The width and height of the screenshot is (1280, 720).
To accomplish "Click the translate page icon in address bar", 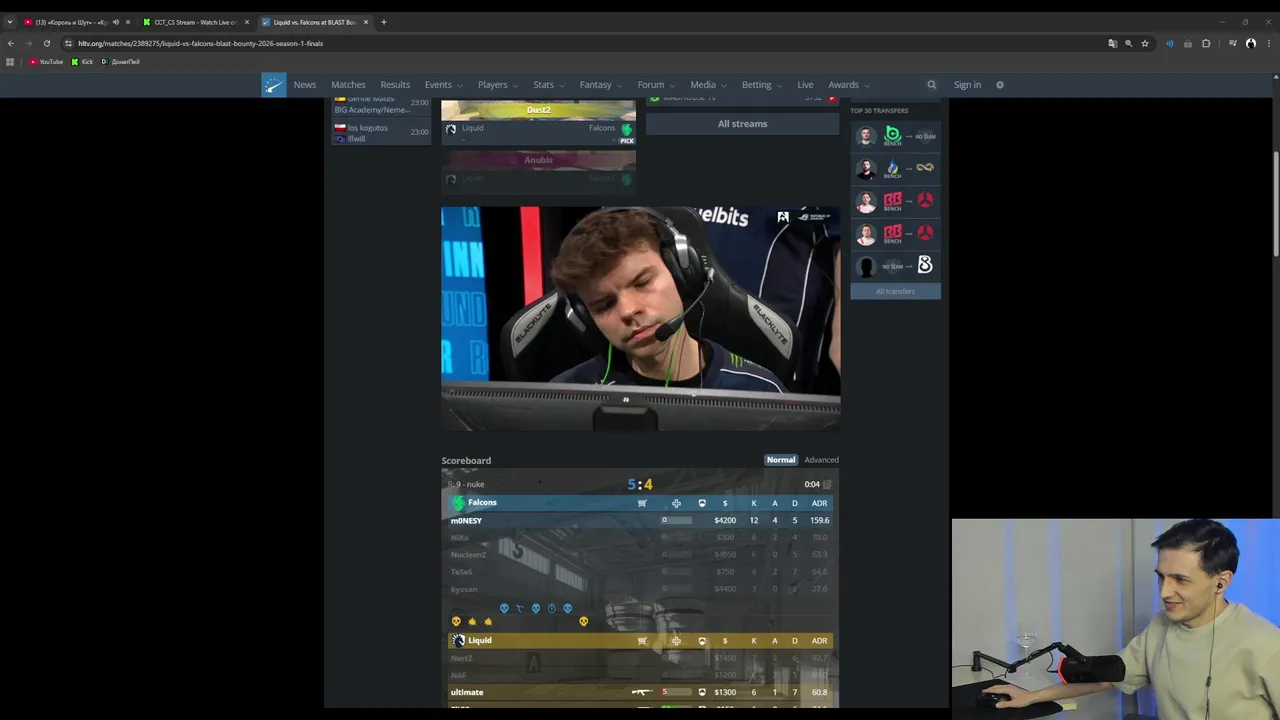I will 1113,43.
